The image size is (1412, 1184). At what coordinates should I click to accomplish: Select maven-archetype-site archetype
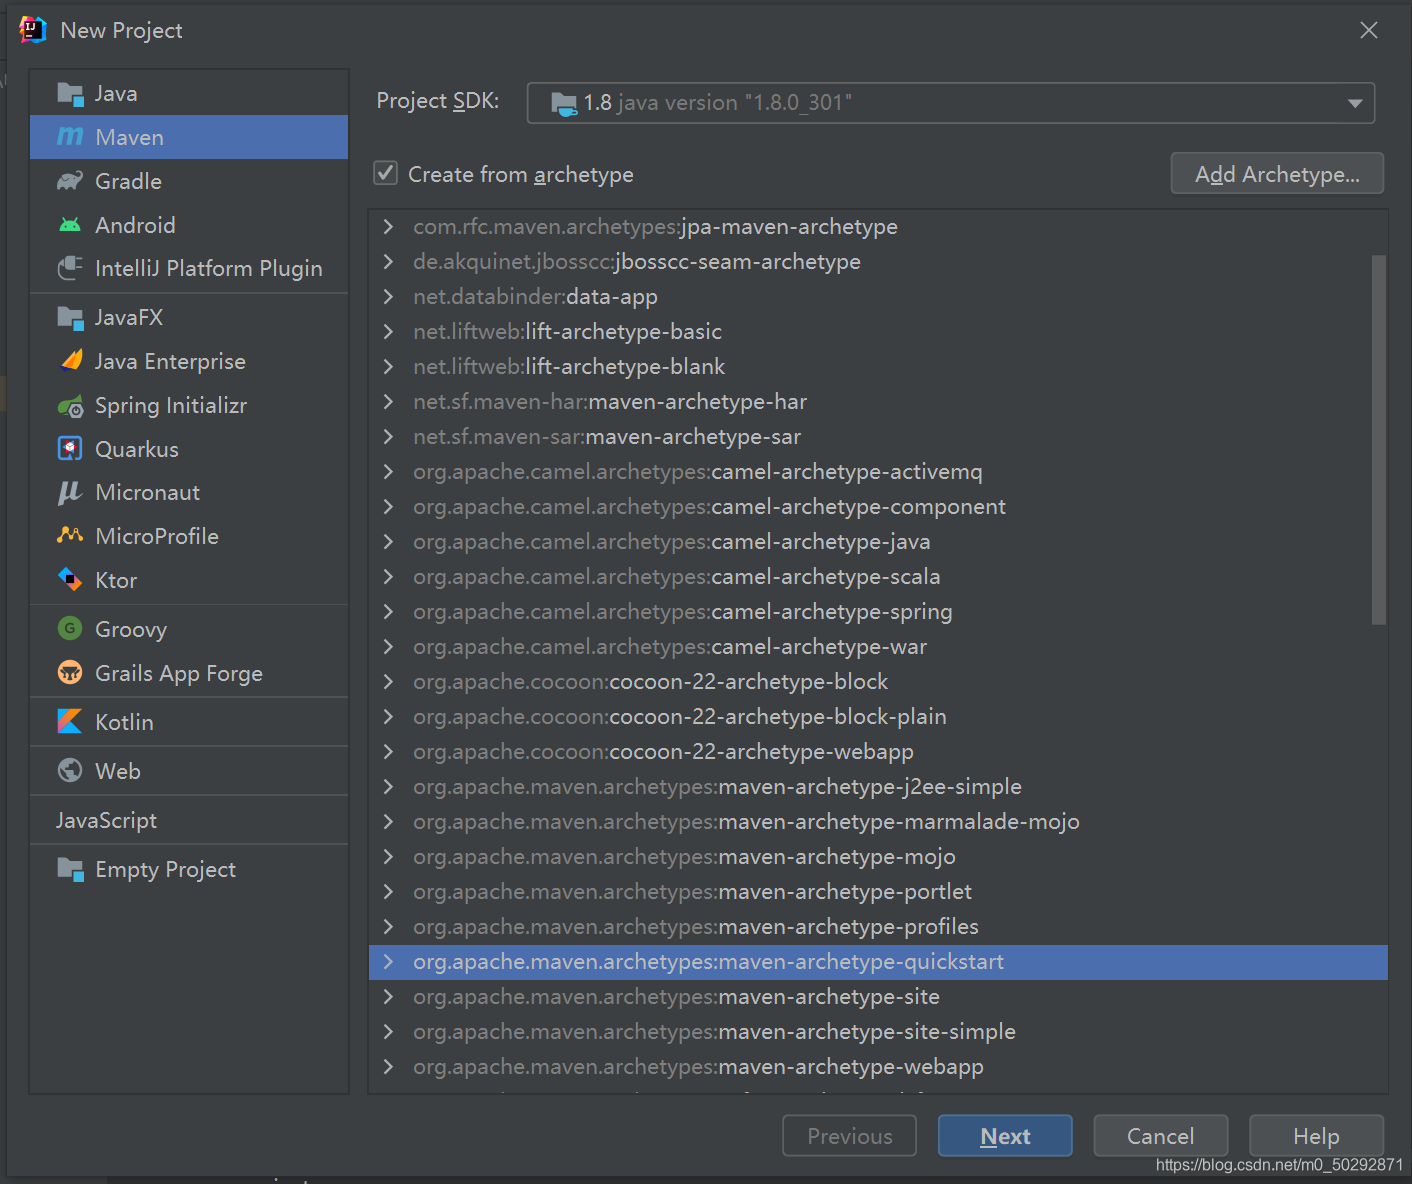[x=878, y=997]
